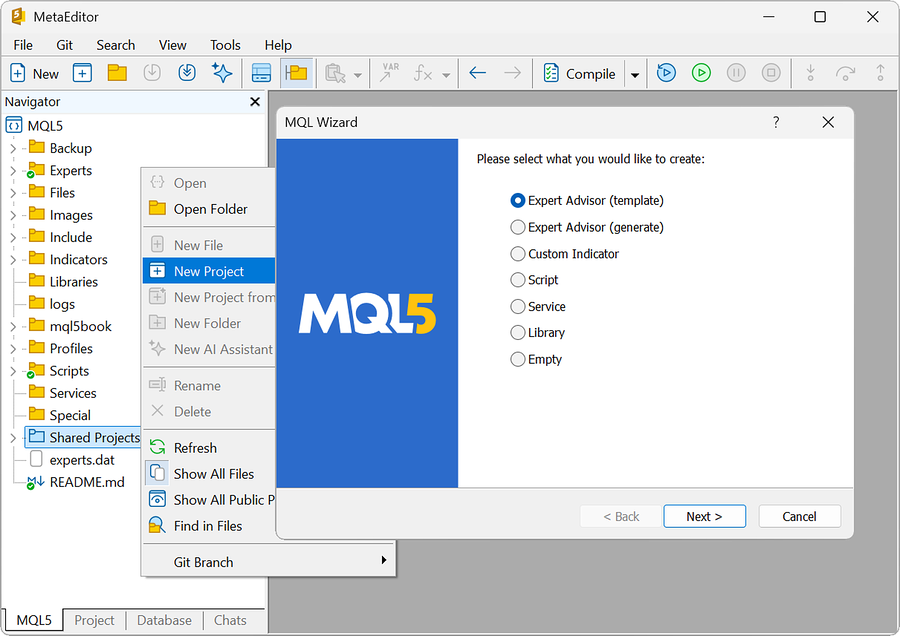Open the Compile dropdown arrow
900x636 pixels.
[635, 74]
